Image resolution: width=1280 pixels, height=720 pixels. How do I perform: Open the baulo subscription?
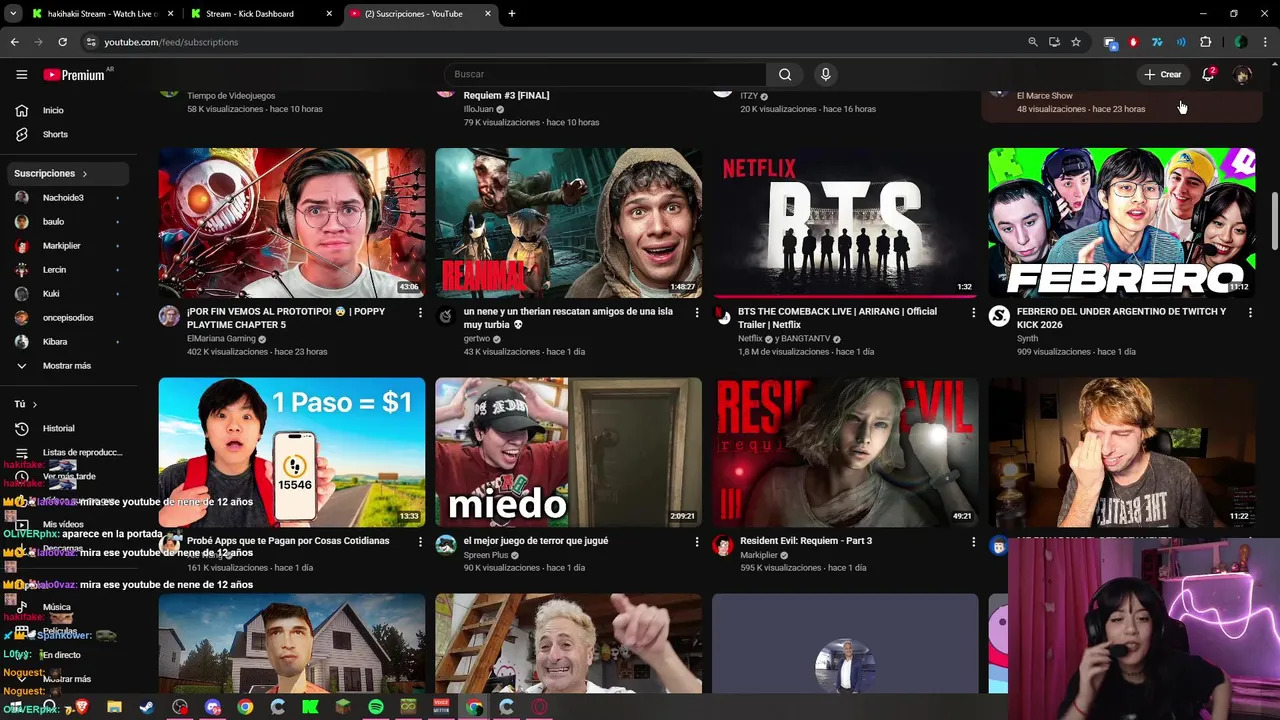[x=68, y=222]
